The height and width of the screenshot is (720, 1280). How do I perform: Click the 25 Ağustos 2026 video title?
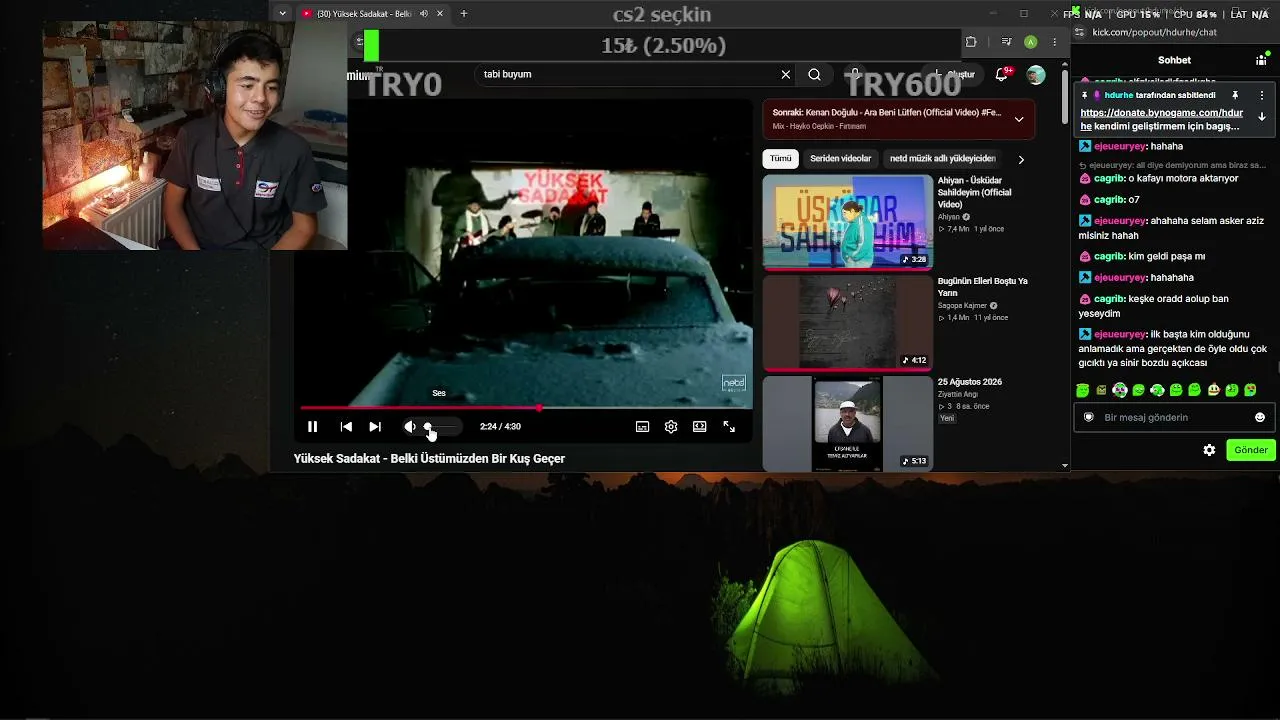coord(970,382)
